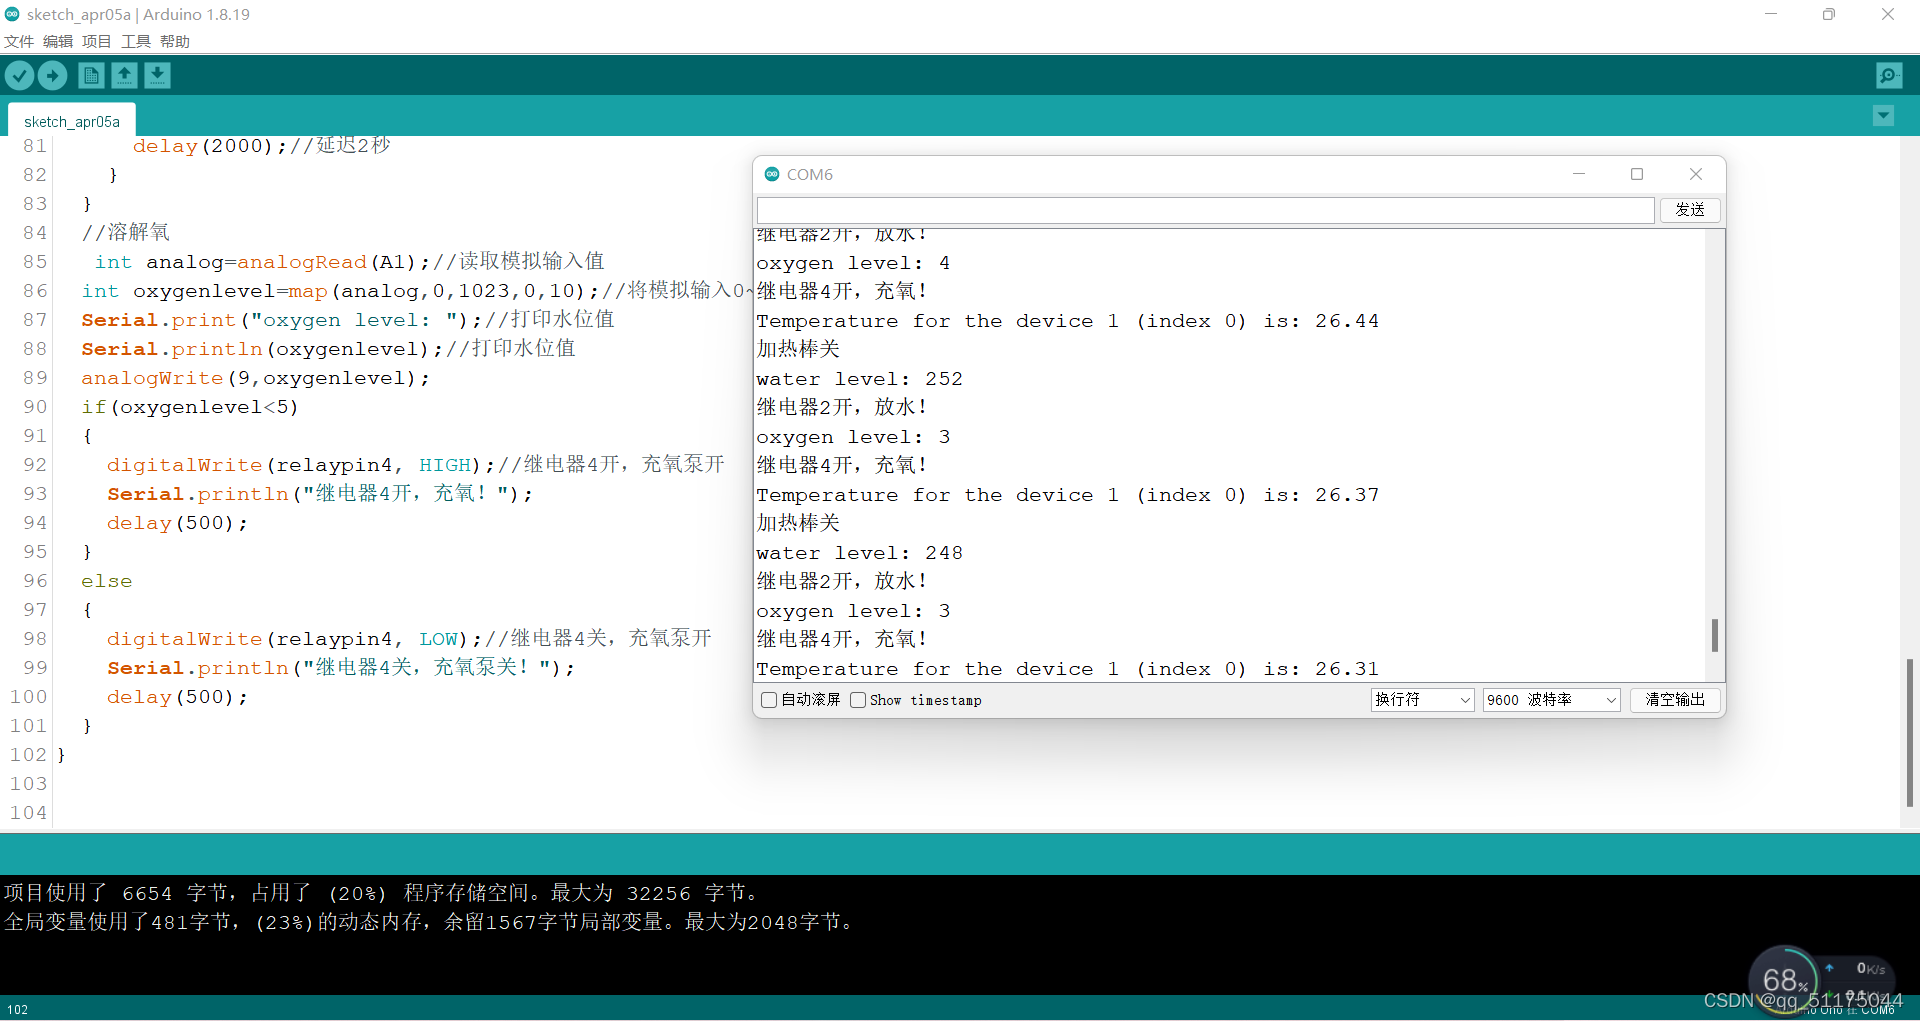Click 'water level: 248' in serial output
1920x1021 pixels.
[860, 553]
